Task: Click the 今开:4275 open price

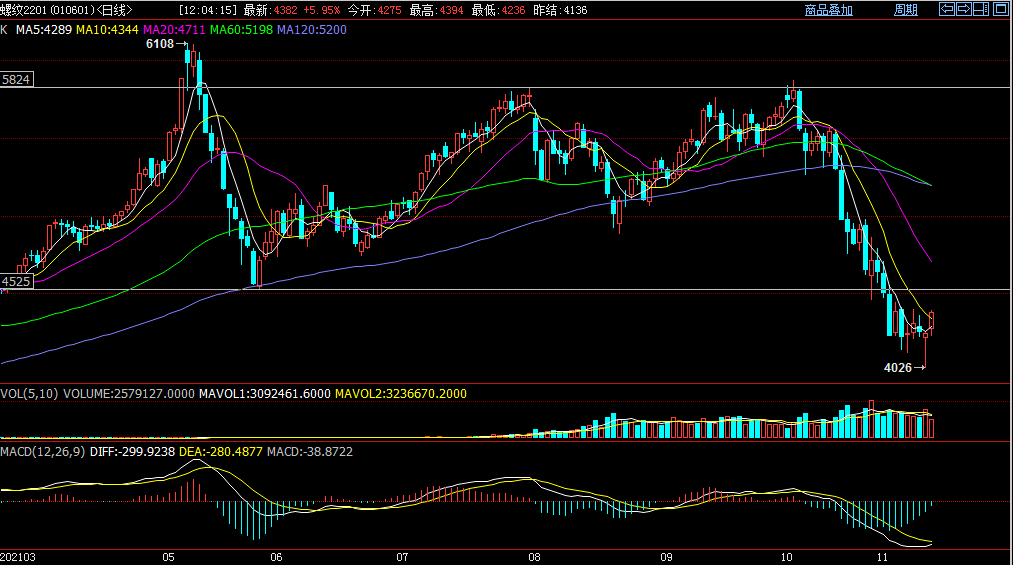Action: 374,10
